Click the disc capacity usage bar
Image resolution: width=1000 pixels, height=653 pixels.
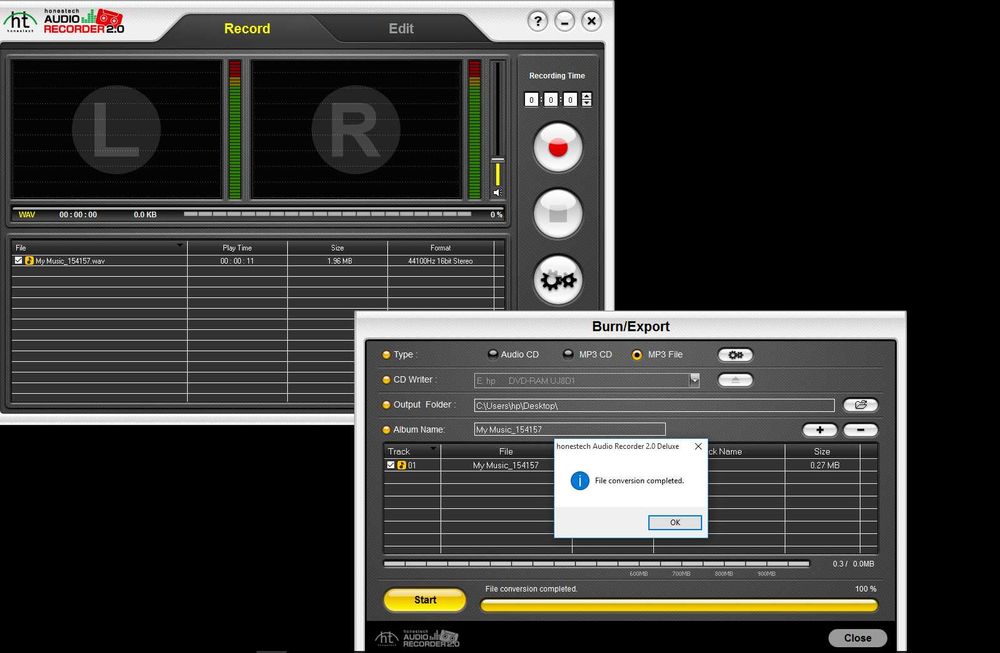coord(596,564)
